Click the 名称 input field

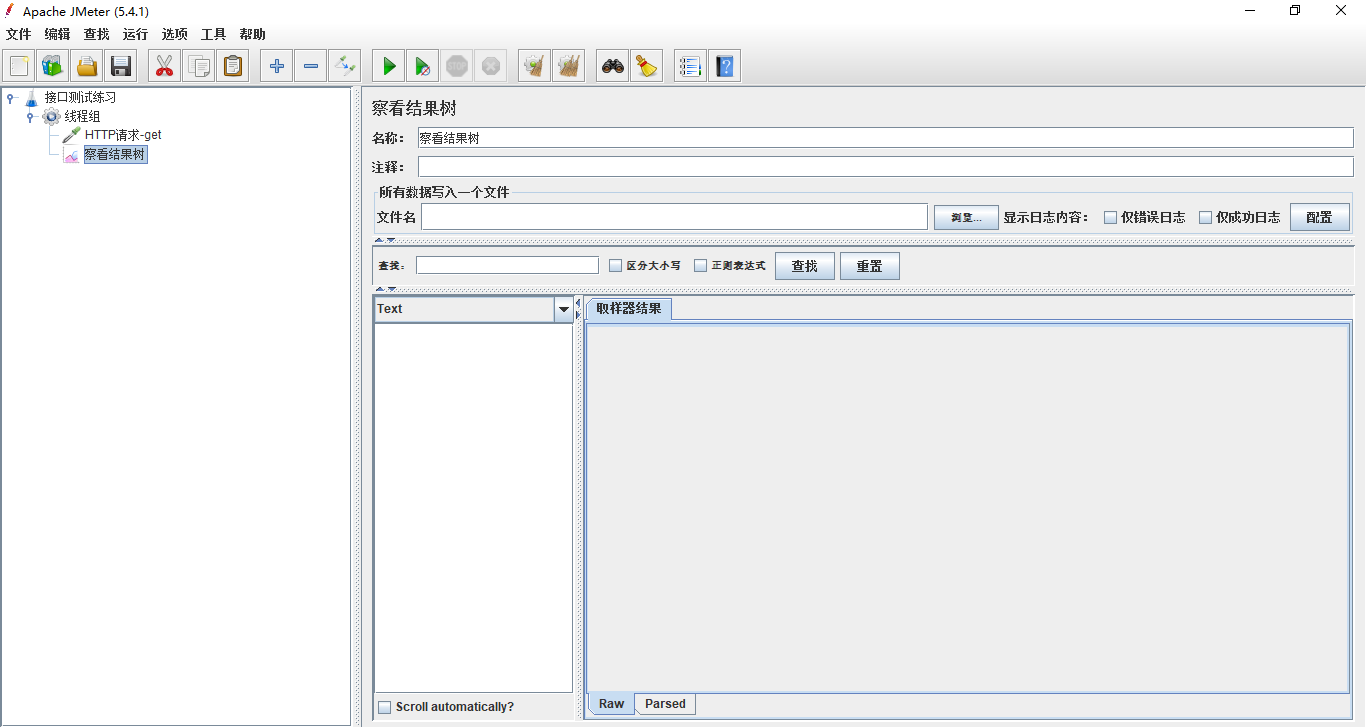tap(886, 138)
